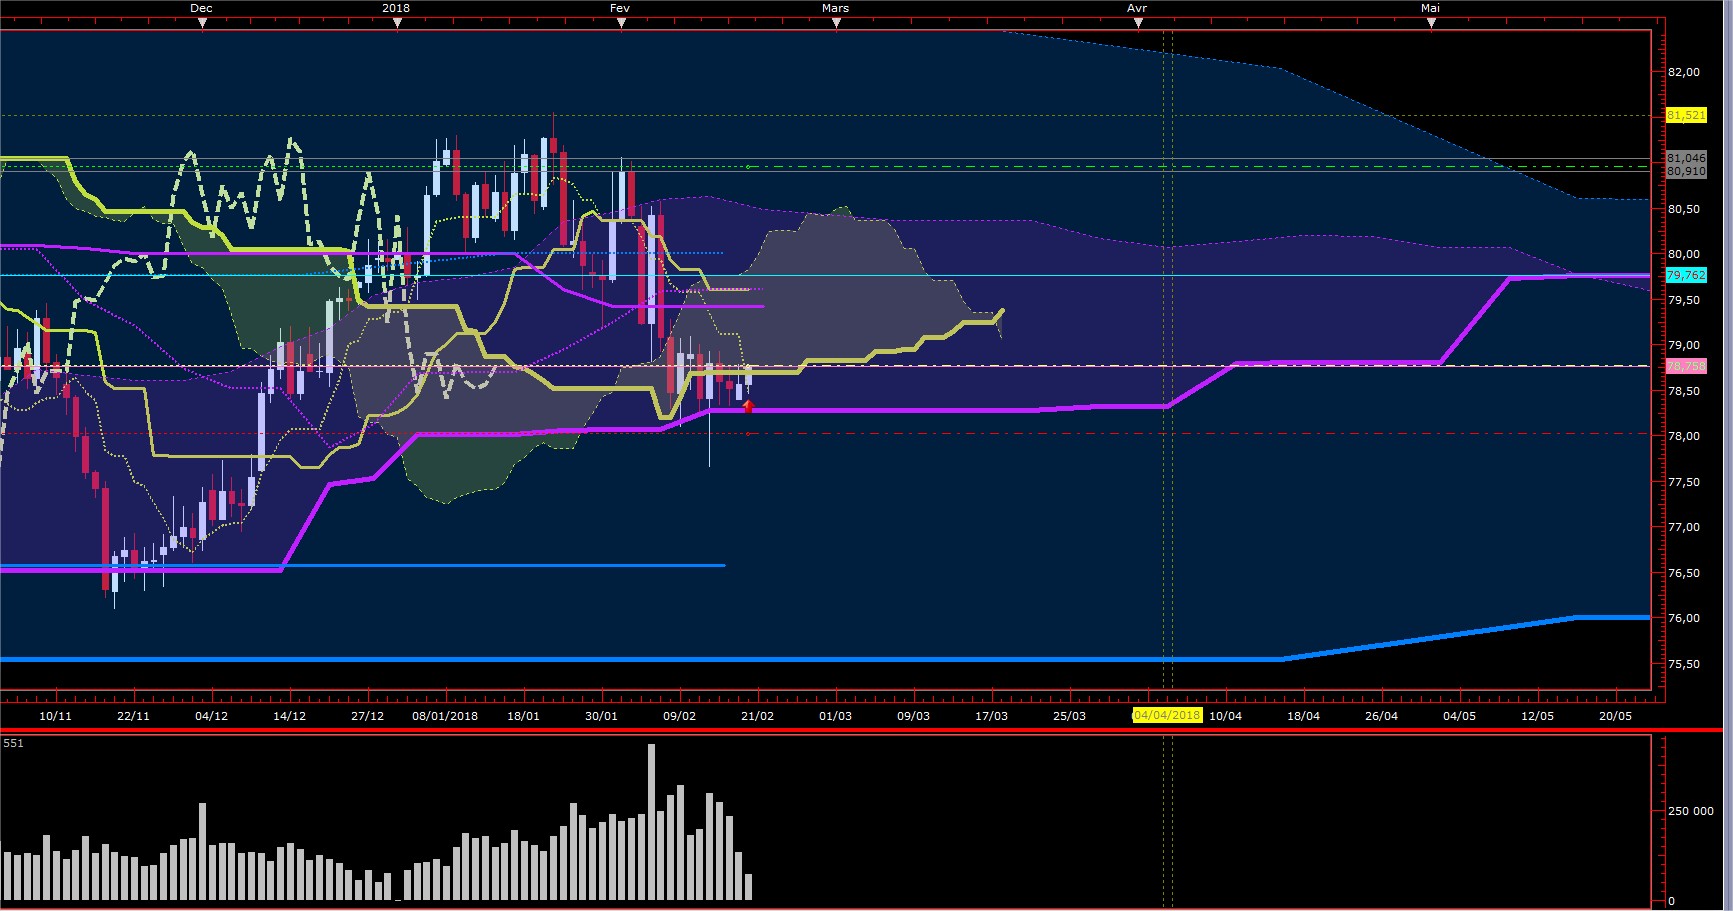Click the 77,00 price axis label

click(x=1684, y=527)
